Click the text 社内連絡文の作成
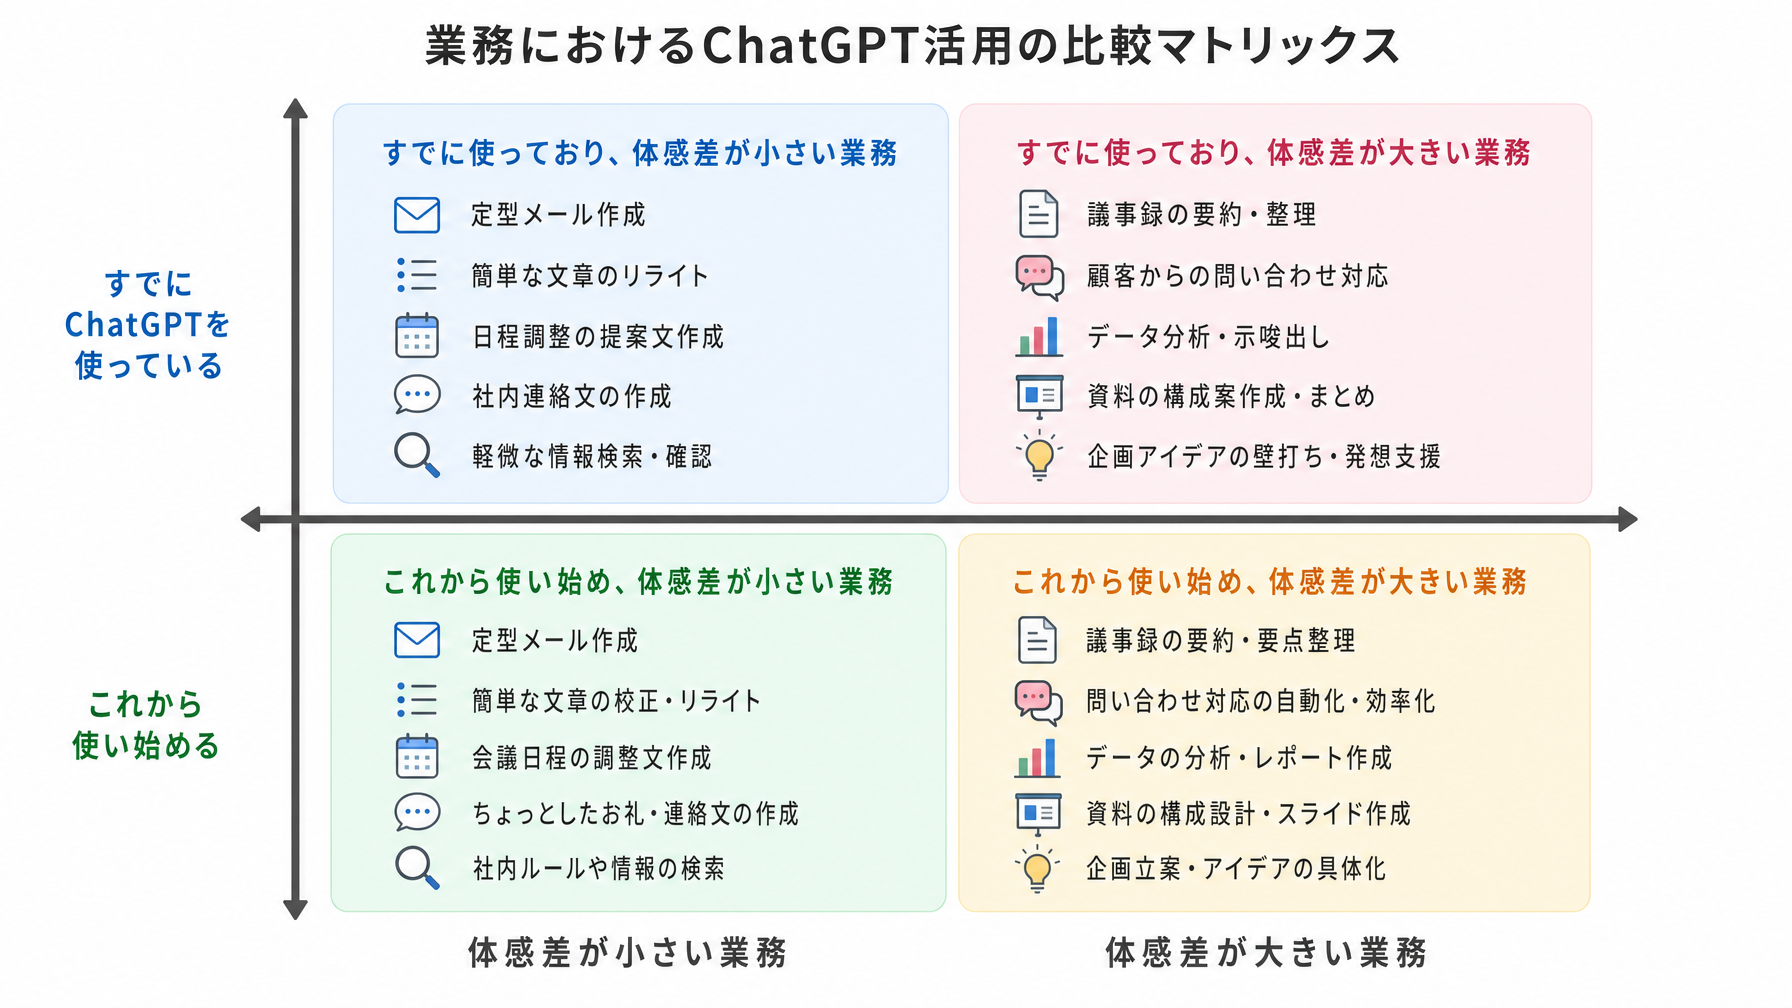1792x1008 pixels. pos(572,397)
